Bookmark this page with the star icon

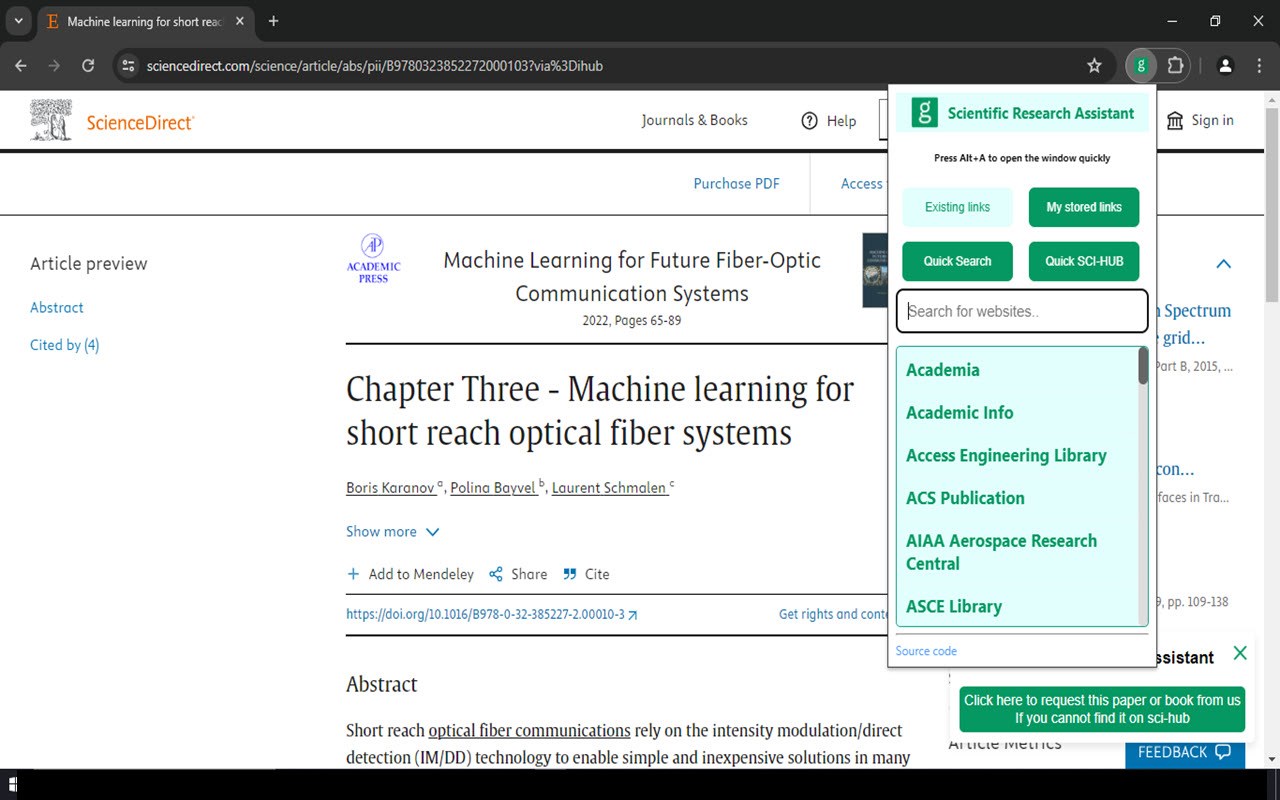tap(1094, 66)
